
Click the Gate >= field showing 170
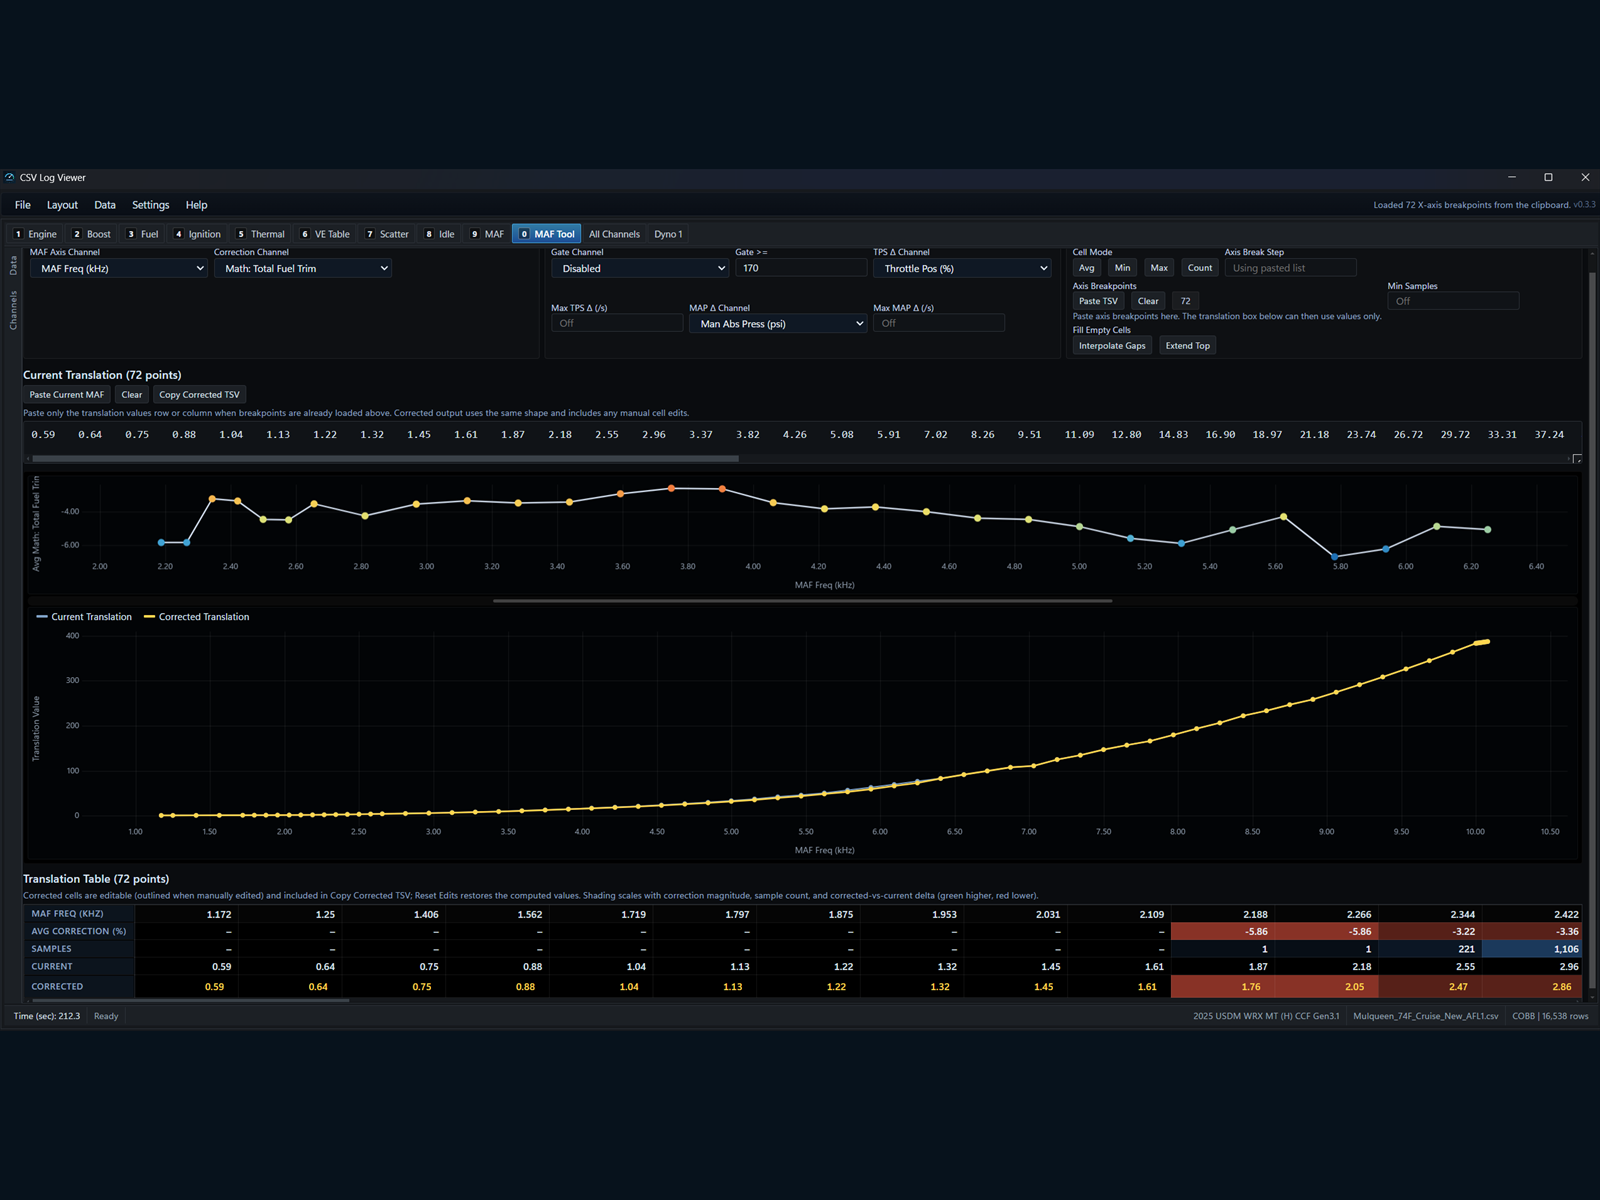point(801,268)
